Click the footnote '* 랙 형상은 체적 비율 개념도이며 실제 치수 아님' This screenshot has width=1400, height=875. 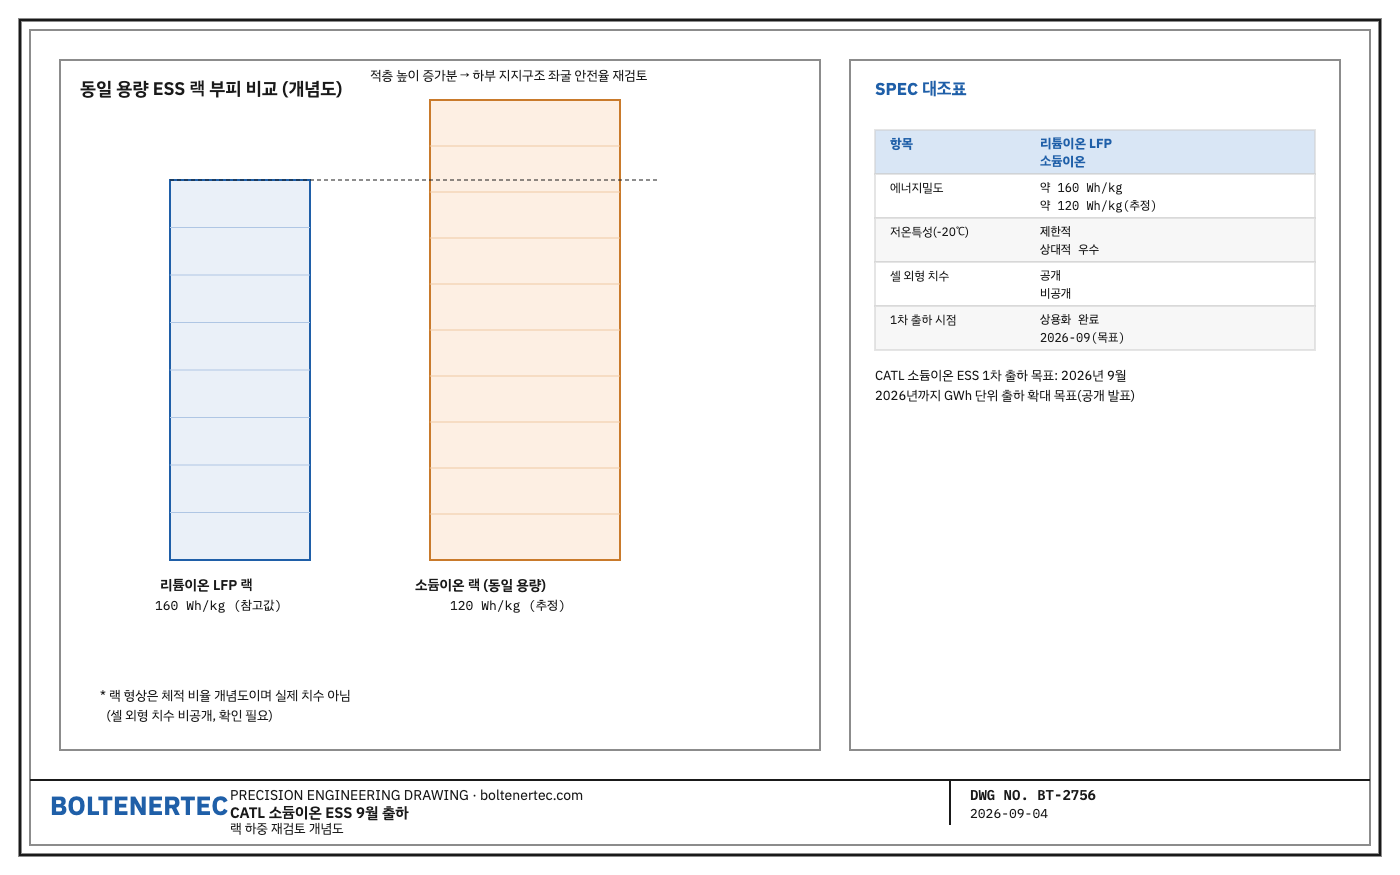[225, 696]
